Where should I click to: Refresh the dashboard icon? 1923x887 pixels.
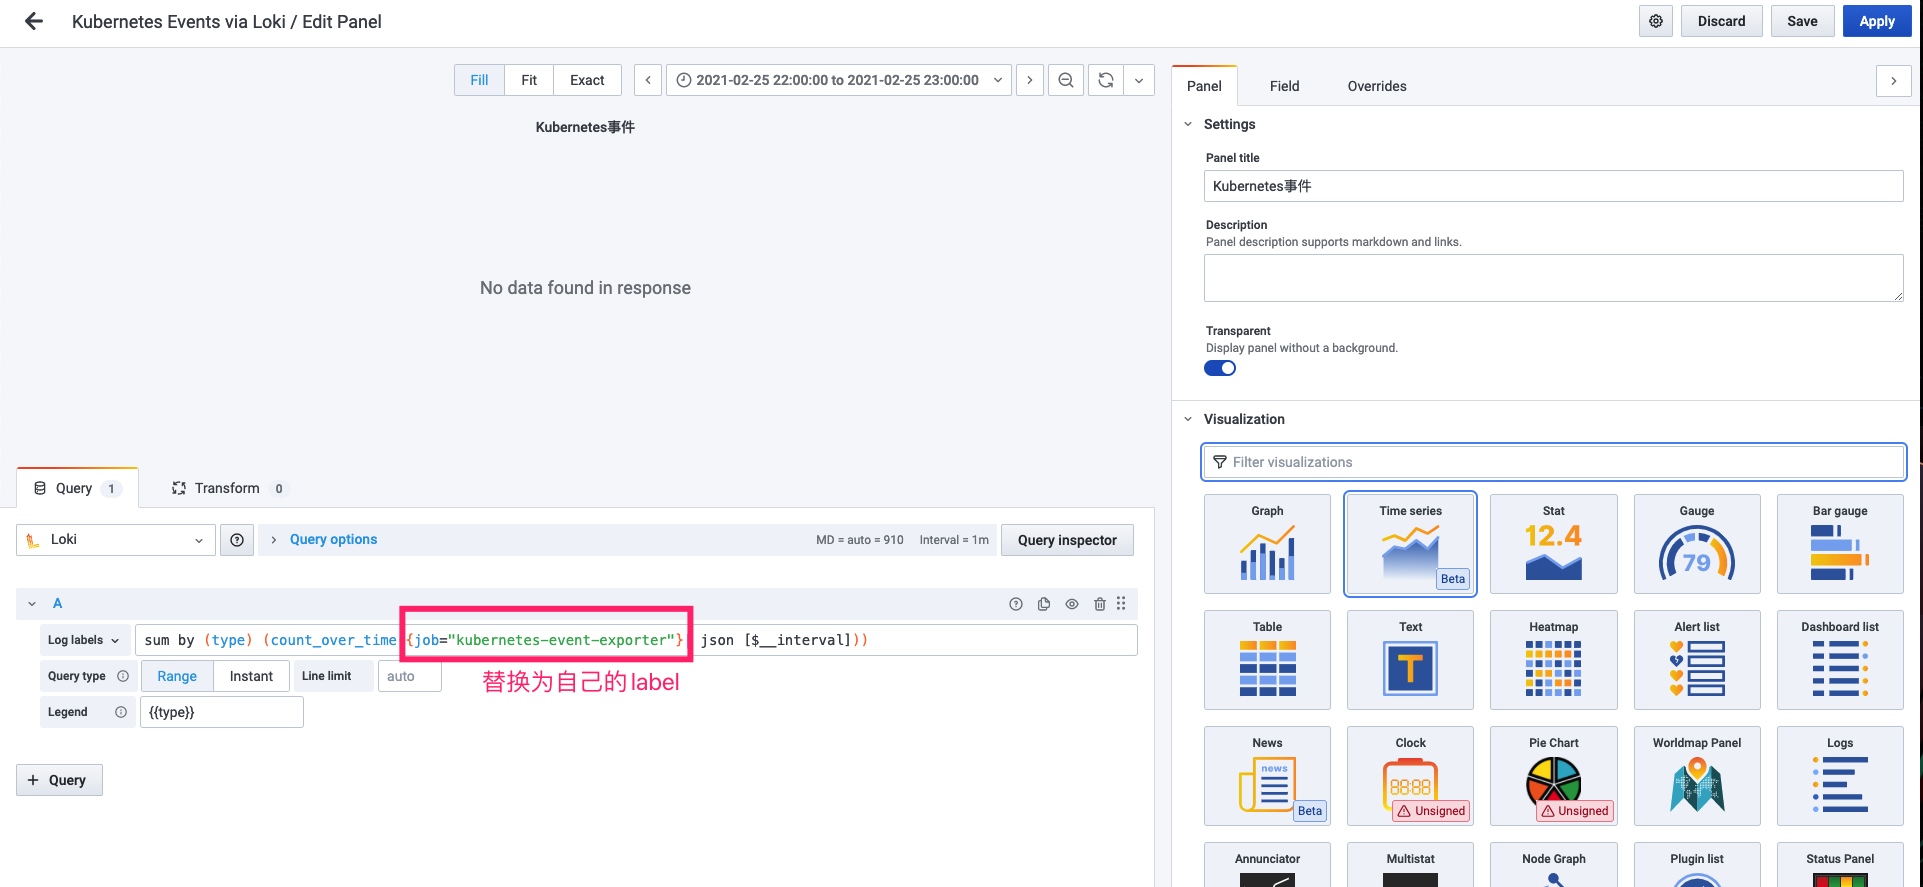1106,80
